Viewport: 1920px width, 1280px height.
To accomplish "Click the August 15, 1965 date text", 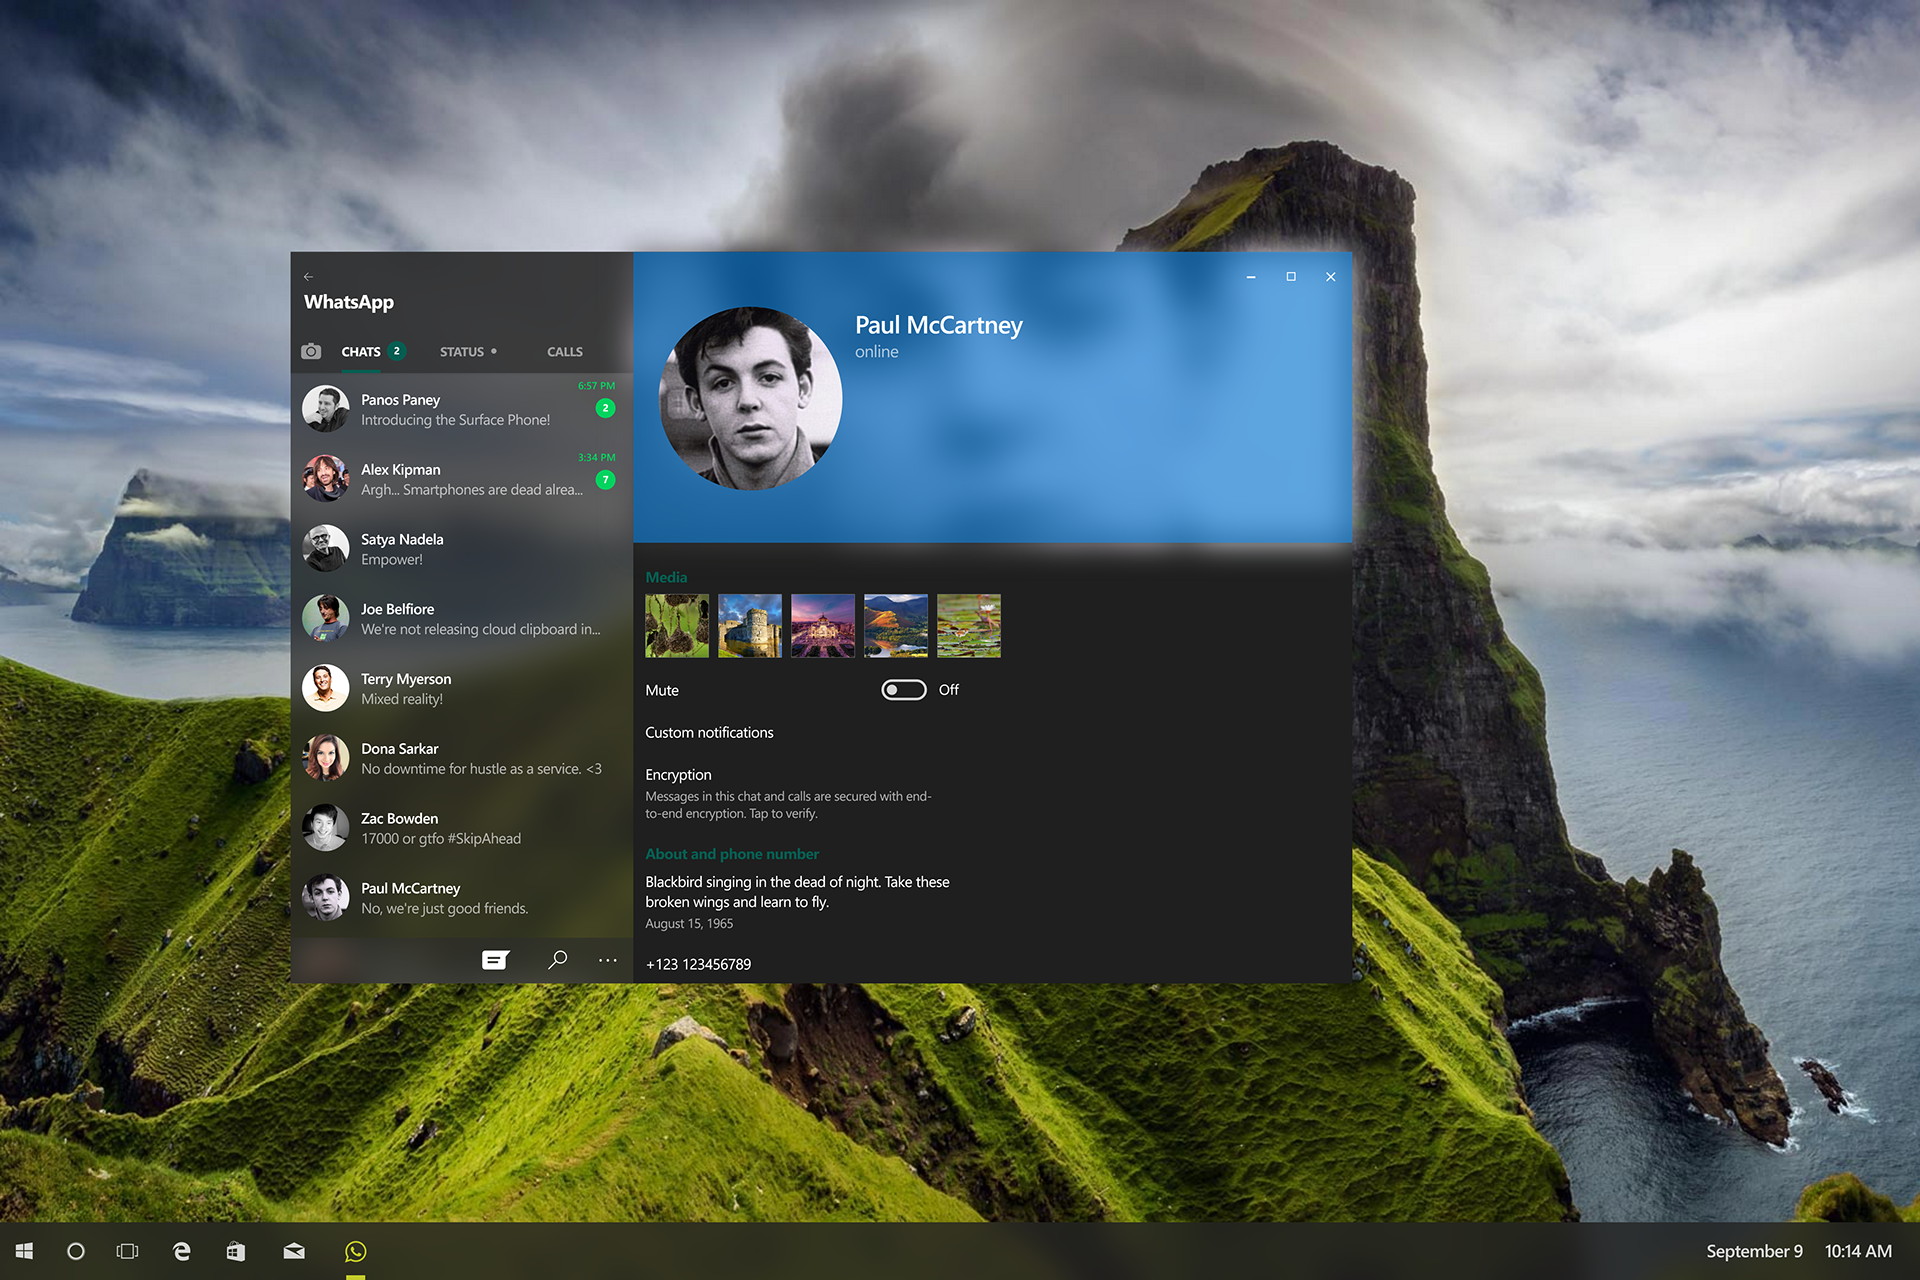I will 689,924.
